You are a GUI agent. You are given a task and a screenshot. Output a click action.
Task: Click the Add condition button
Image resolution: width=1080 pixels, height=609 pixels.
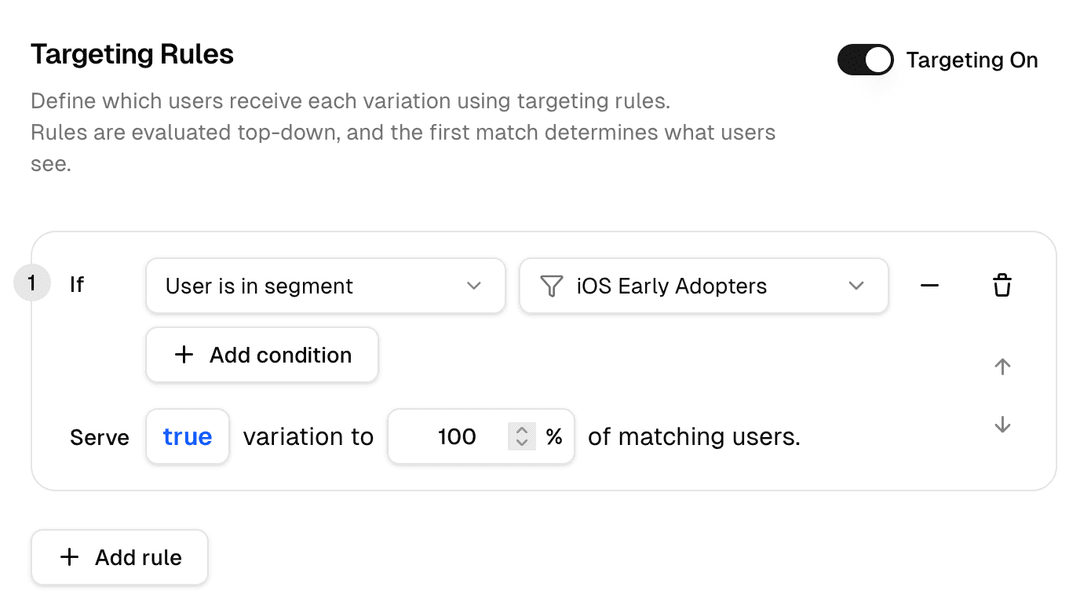(262, 355)
